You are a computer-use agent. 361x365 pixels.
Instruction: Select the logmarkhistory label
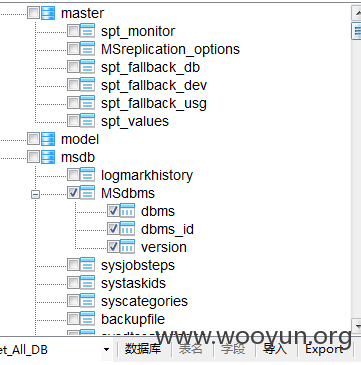(x=147, y=175)
